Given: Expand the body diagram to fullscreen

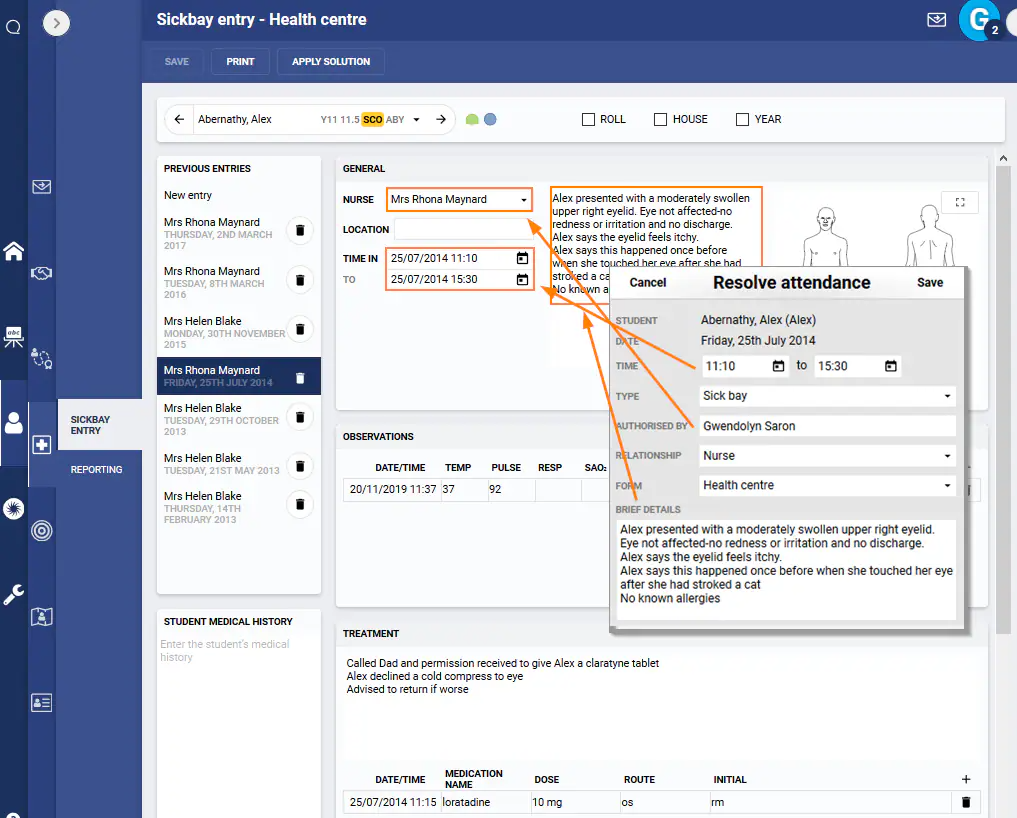Looking at the screenshot, I should tap(960, 202).
